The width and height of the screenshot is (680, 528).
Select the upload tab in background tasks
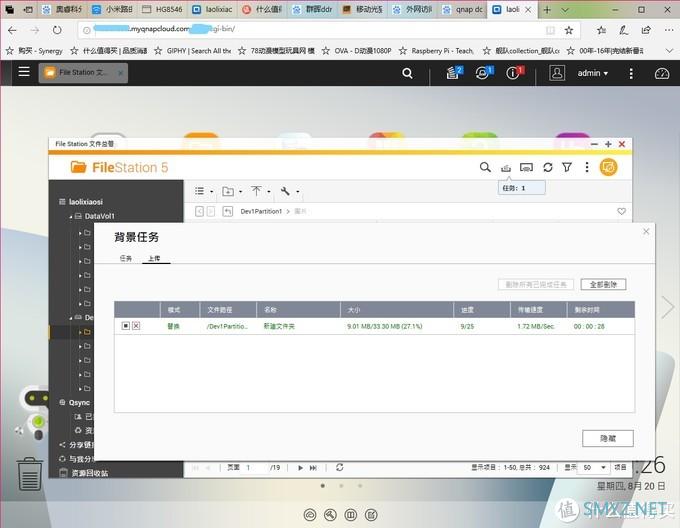point(155,258)
